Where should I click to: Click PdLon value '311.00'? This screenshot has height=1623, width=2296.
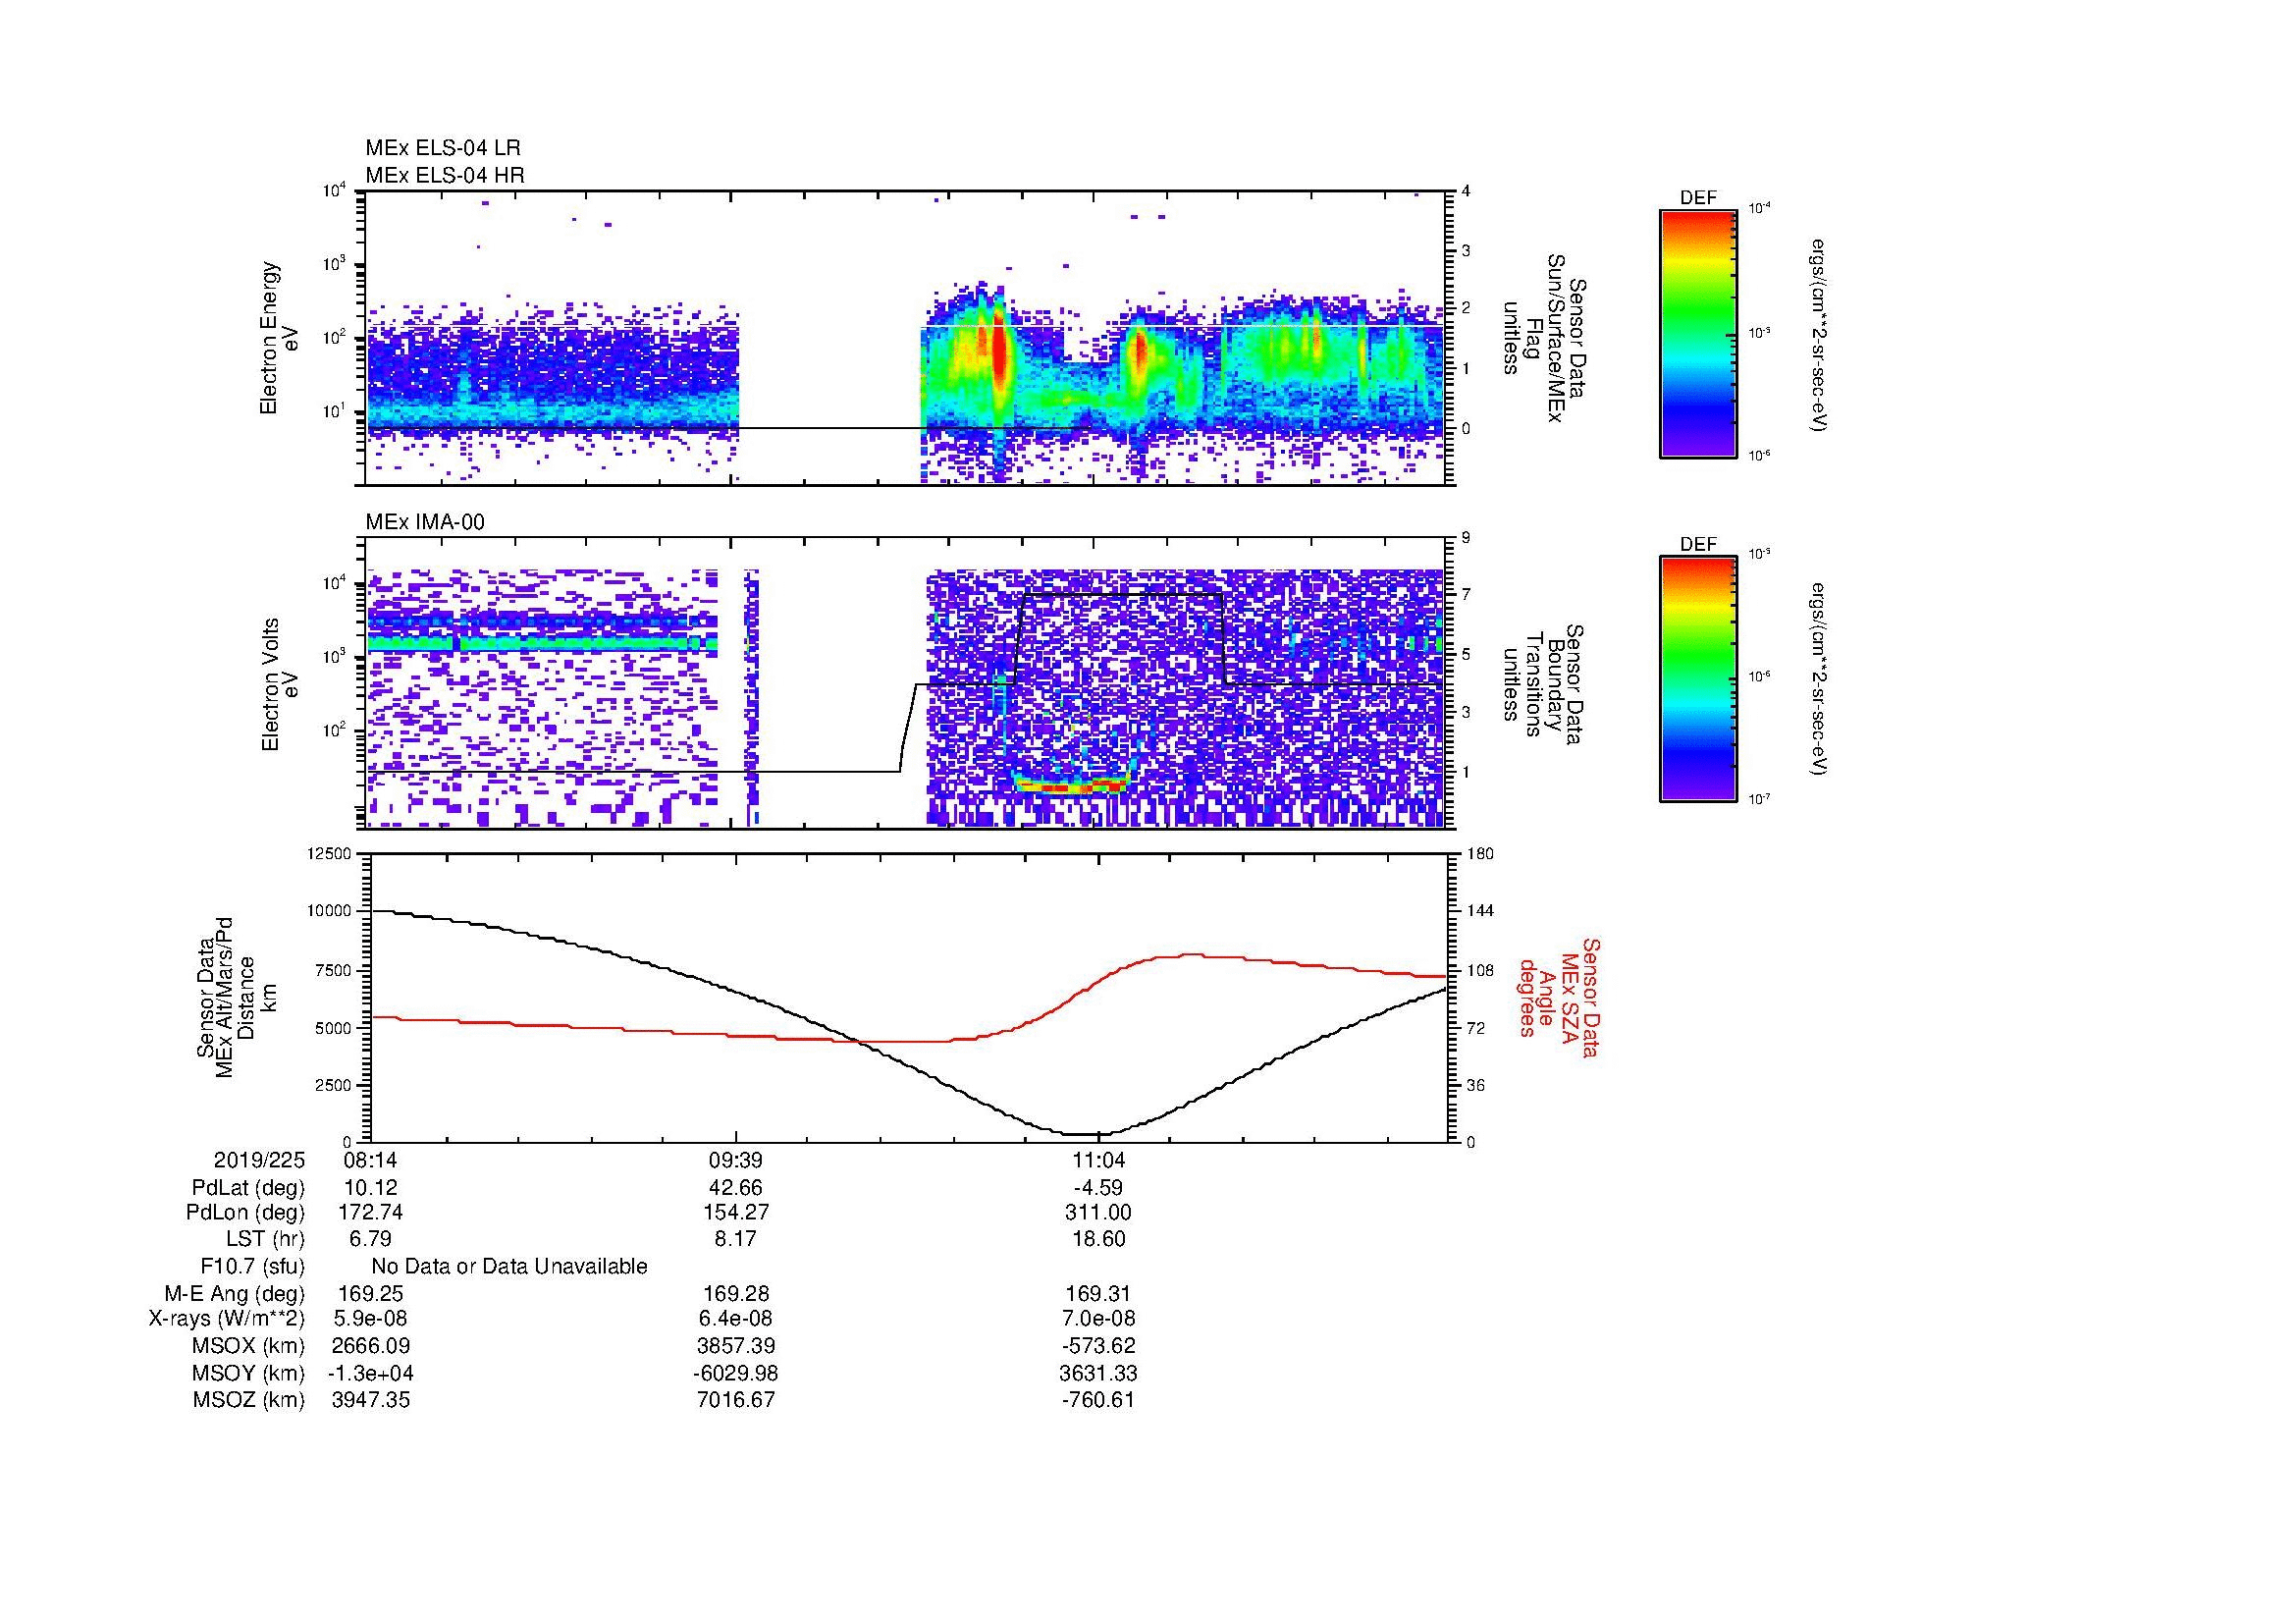(1098, 1213)
